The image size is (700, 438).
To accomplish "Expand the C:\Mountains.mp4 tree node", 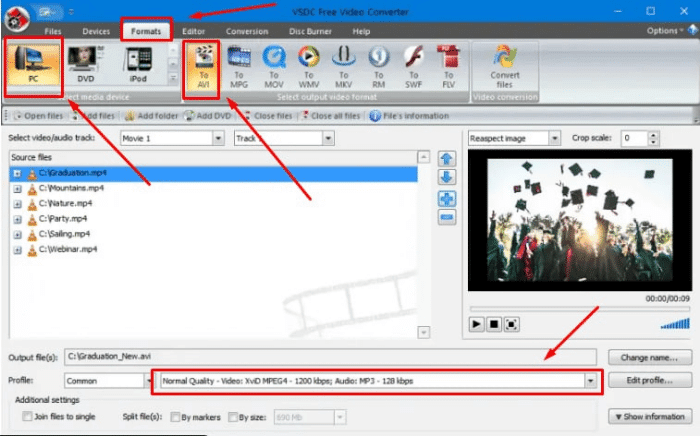I will (x=17, y=189).
